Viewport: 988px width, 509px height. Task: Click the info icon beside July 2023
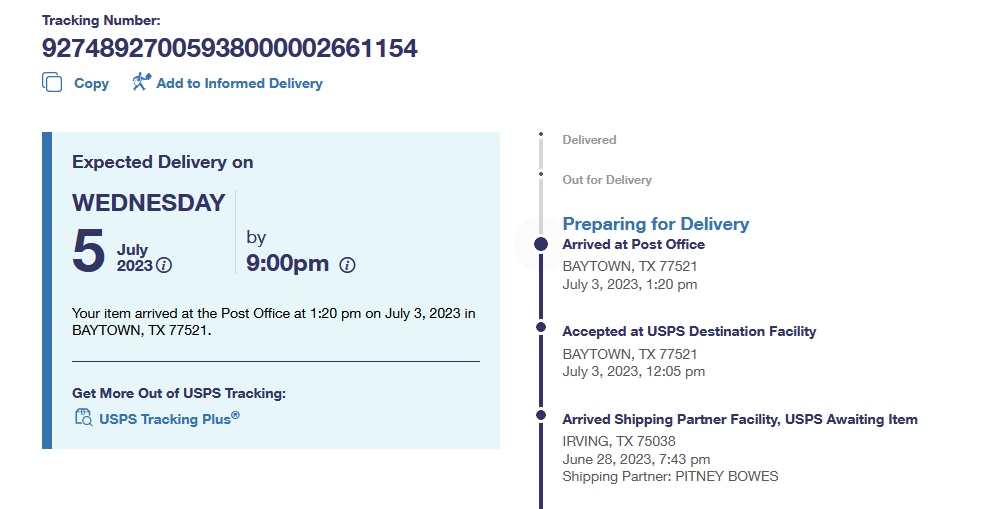[165, 265]
